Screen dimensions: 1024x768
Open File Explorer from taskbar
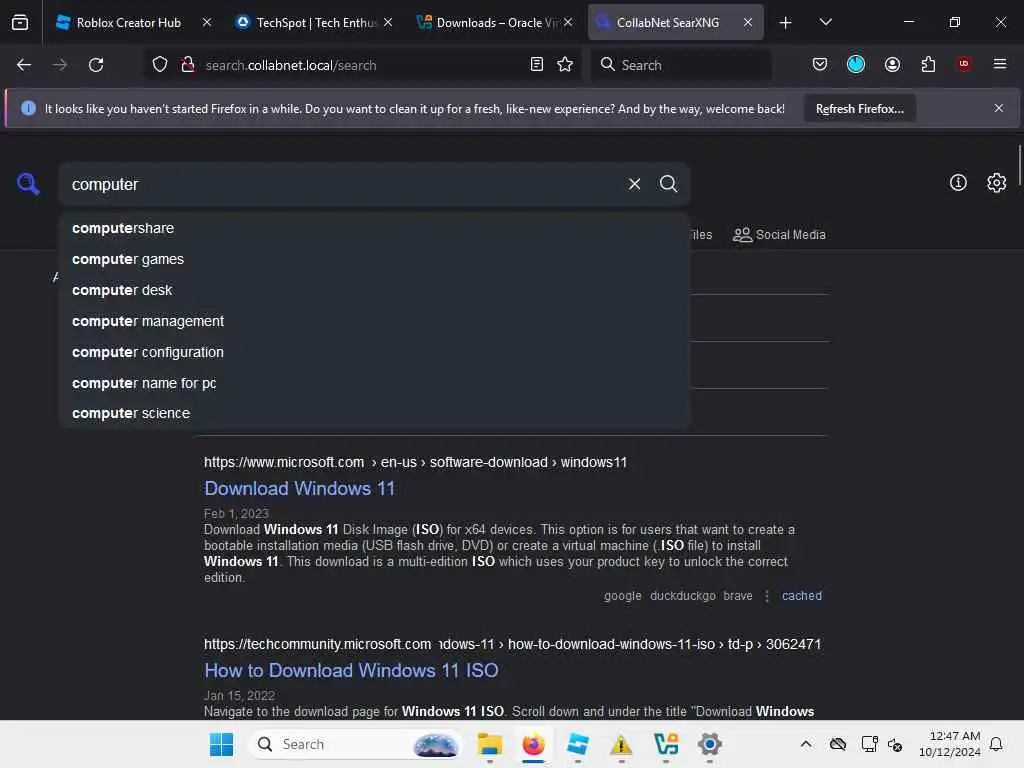[x=490, y=744]
